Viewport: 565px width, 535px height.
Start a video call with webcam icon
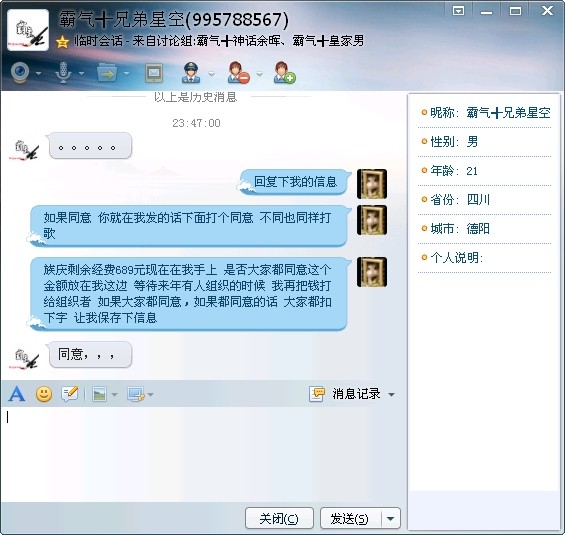[21, 72]
